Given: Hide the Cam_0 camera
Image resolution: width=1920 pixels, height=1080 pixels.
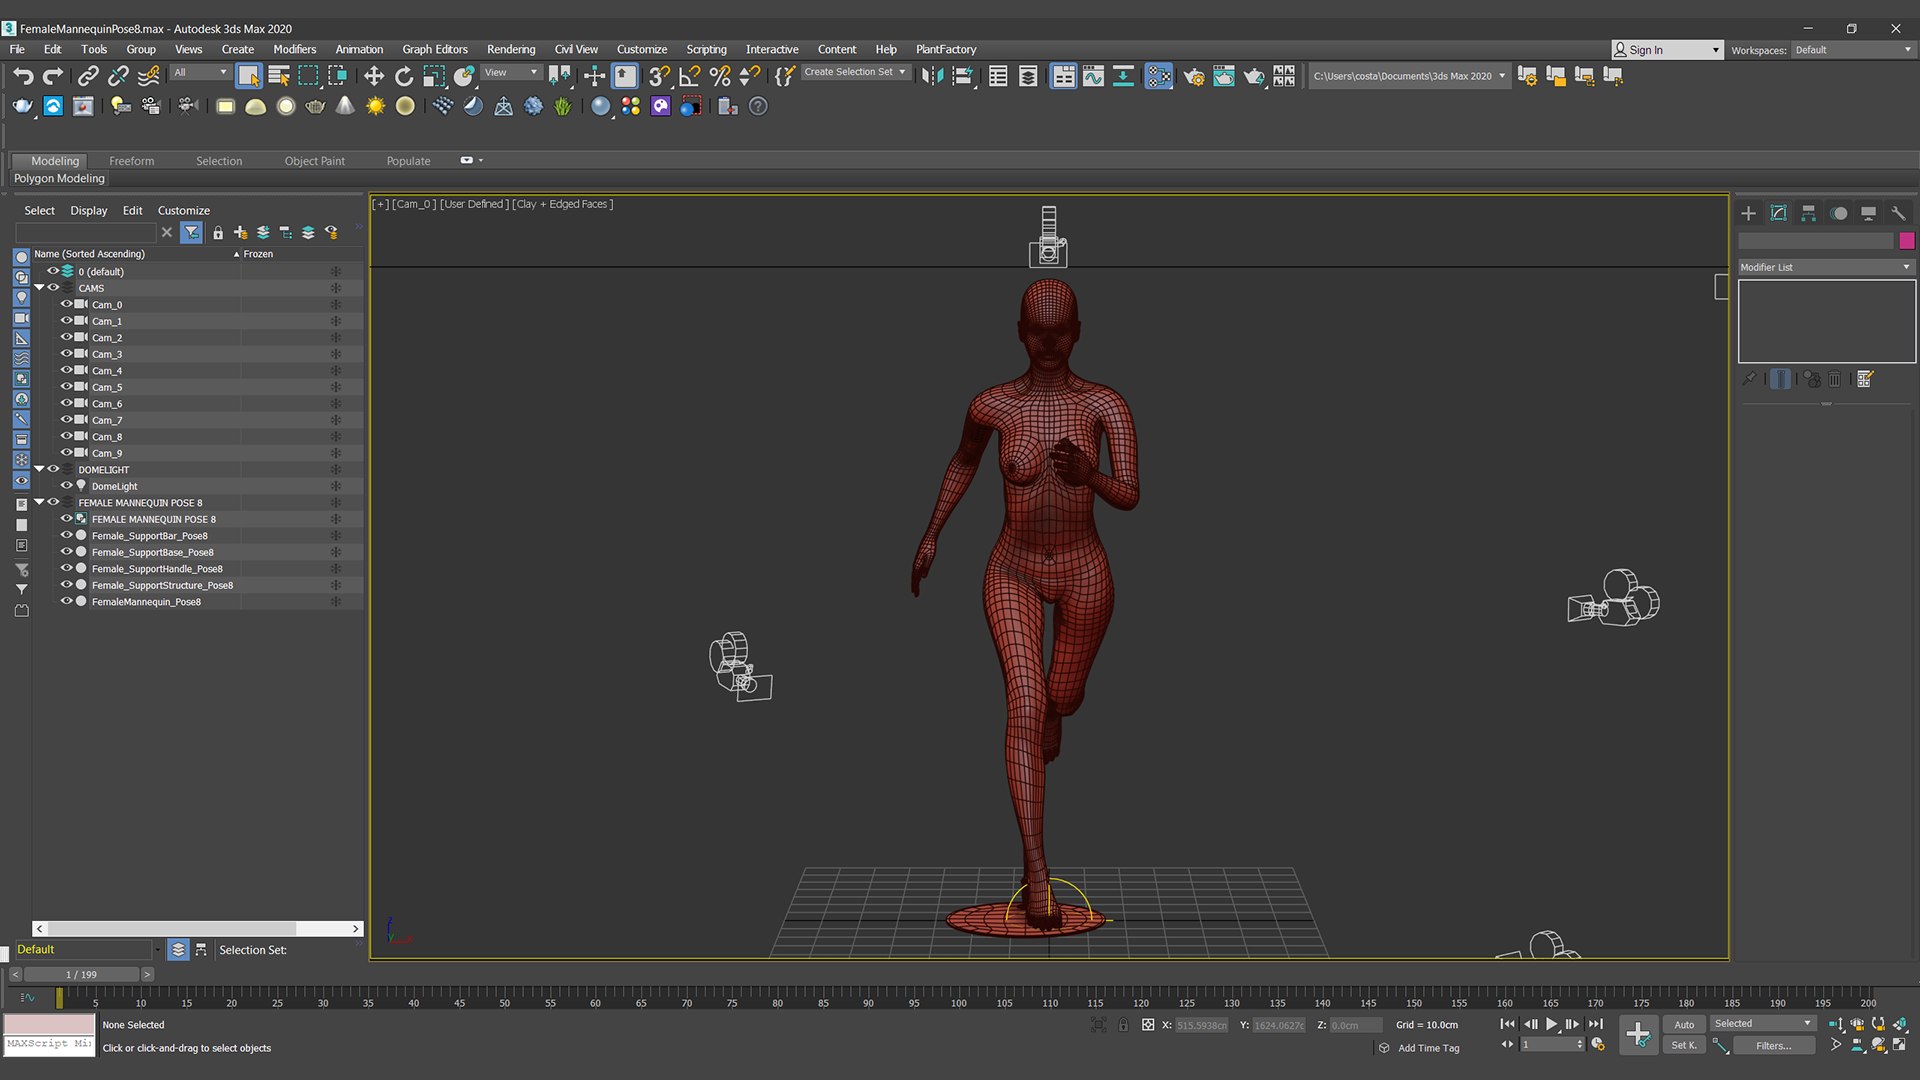Looking at the screenshot, I should click(67, 304).
